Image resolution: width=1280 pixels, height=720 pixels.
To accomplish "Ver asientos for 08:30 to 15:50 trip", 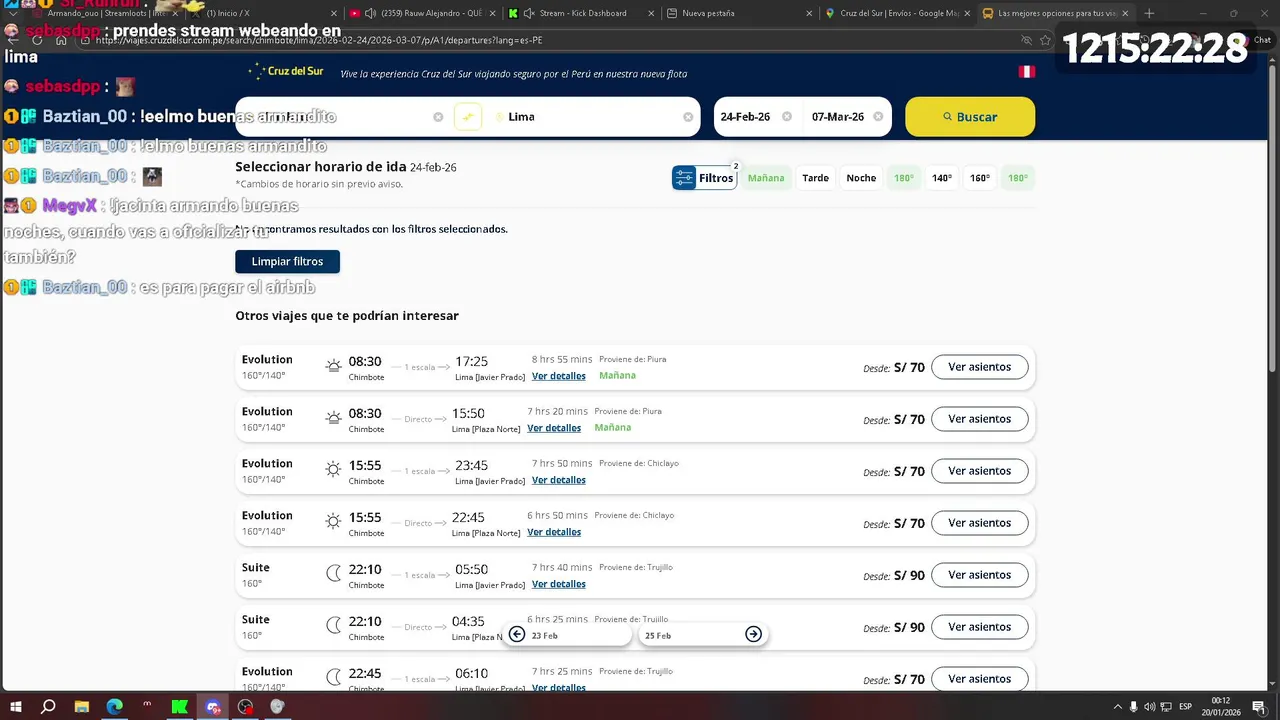I will coord(979,419).
